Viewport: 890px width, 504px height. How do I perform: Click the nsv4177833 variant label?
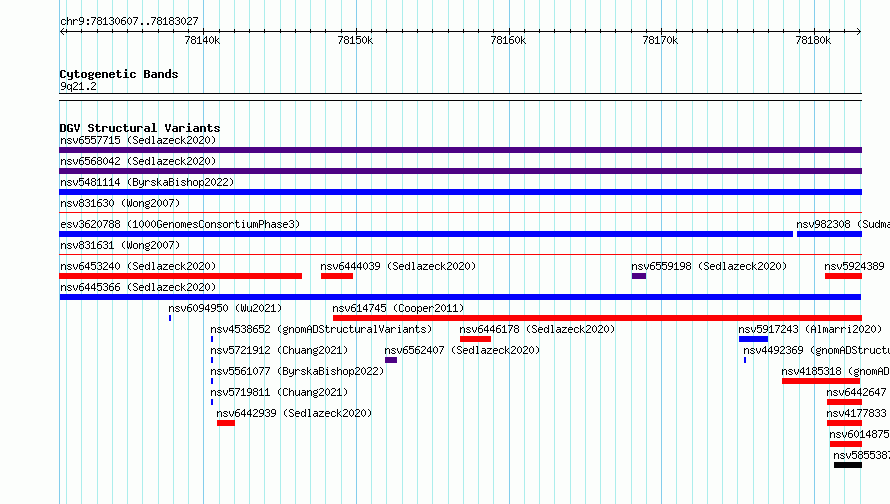tap(856, 413)
